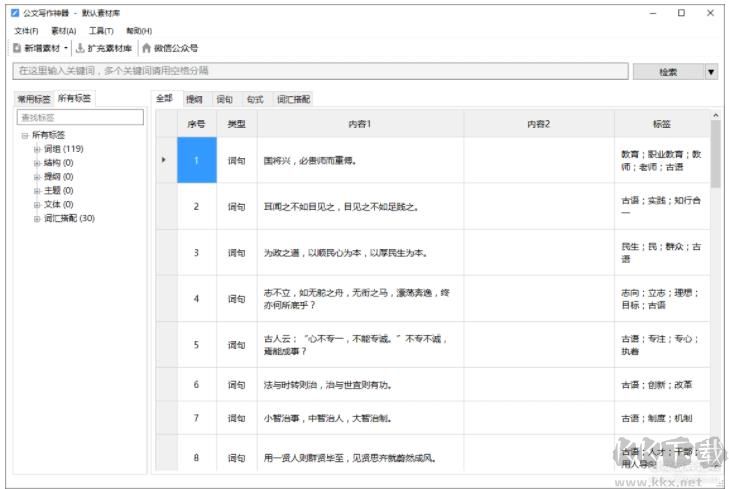Focus the keyword search input field
The image size is (729, 489).
tap(320, 71)
